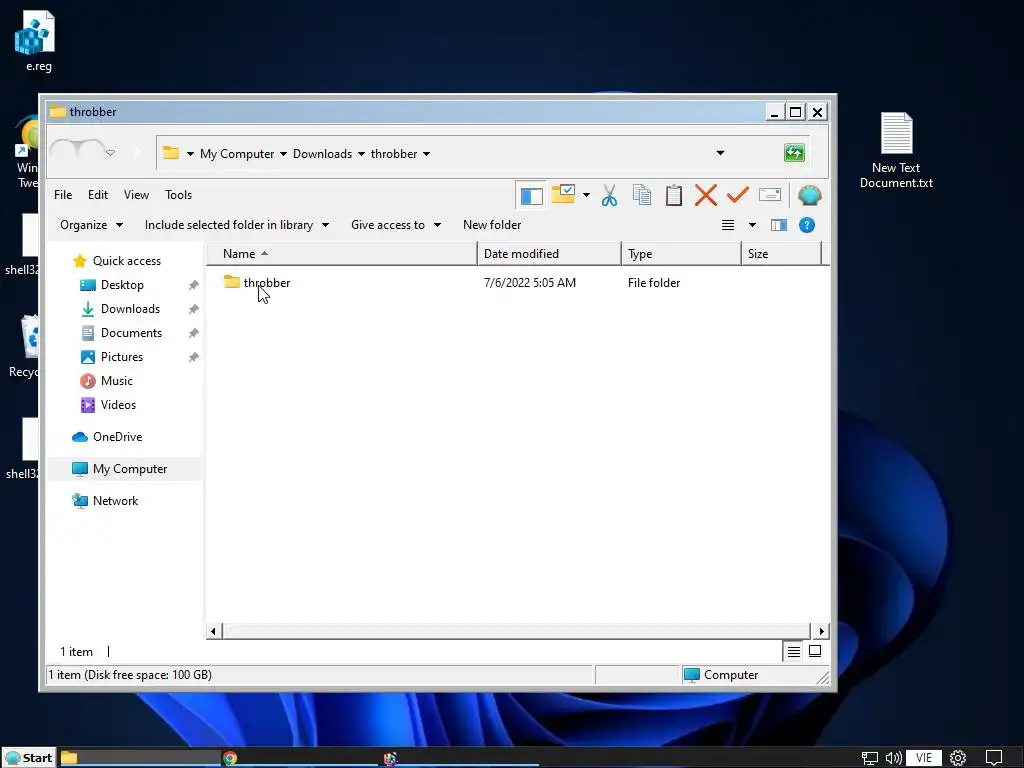Image resolution: width=1024 pixels, height=768 pixels.
Task: Open folder options toolbar icon
Action: (563, 195)
